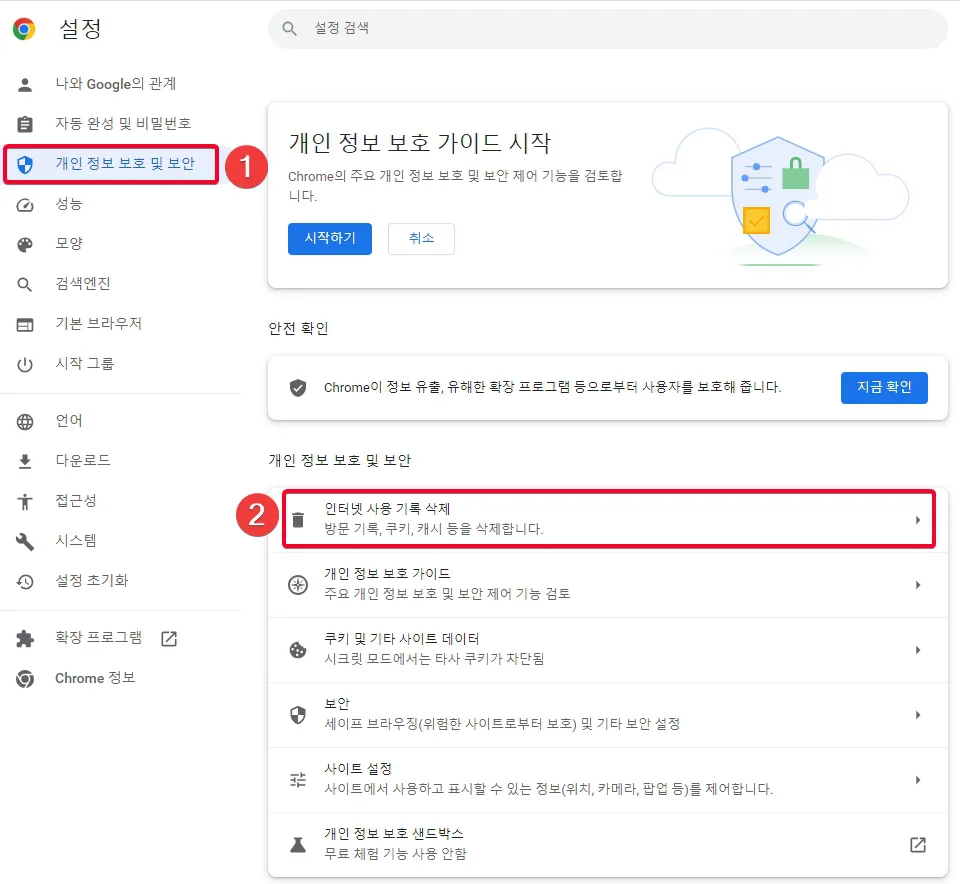Click the person icon for 나와 Google의 관계
This screenshot has height=884, width=960.
point(24,84)
